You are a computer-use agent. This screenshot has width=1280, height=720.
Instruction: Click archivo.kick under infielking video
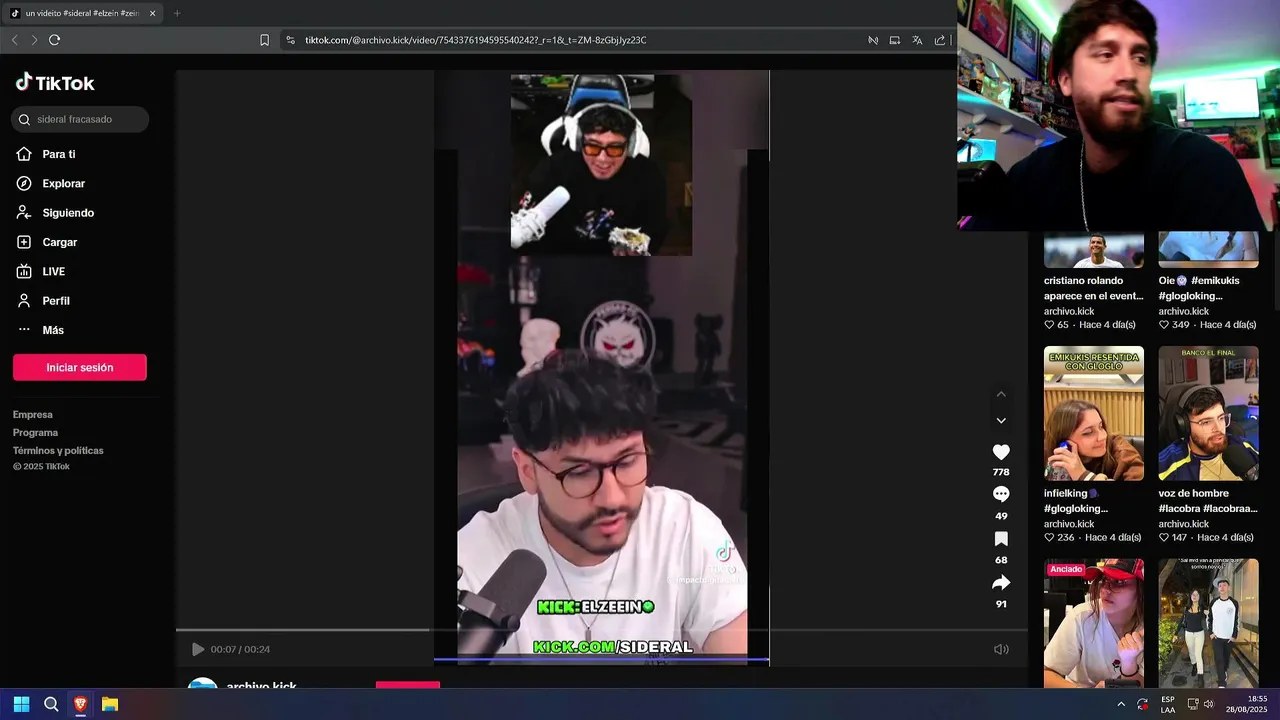(x=1069, y=524)
